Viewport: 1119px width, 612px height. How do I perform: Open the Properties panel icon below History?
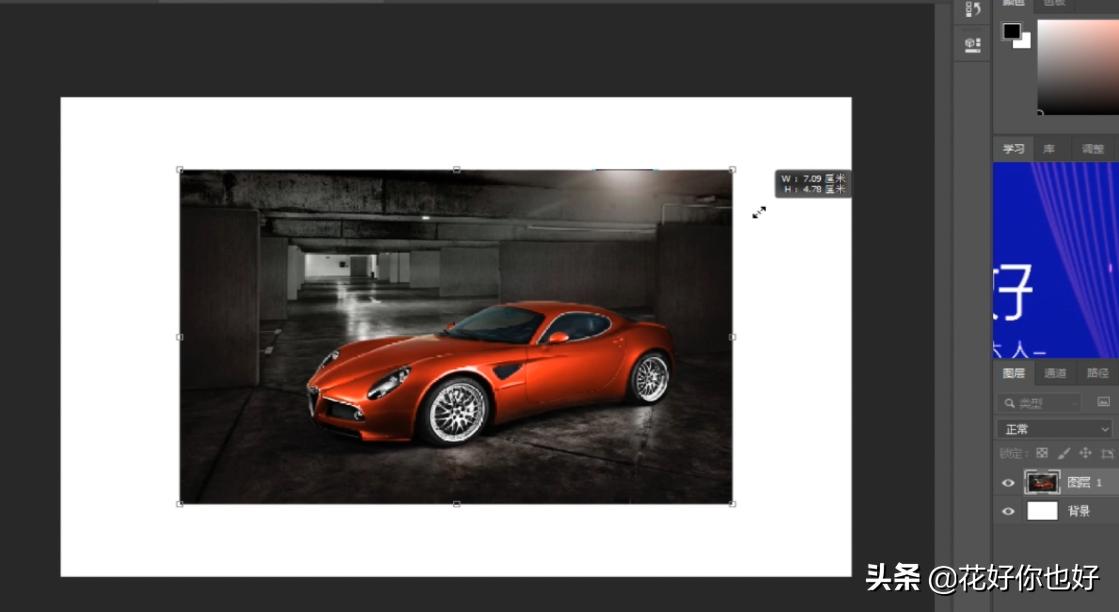pyautogui.click(x=973, y=45)
